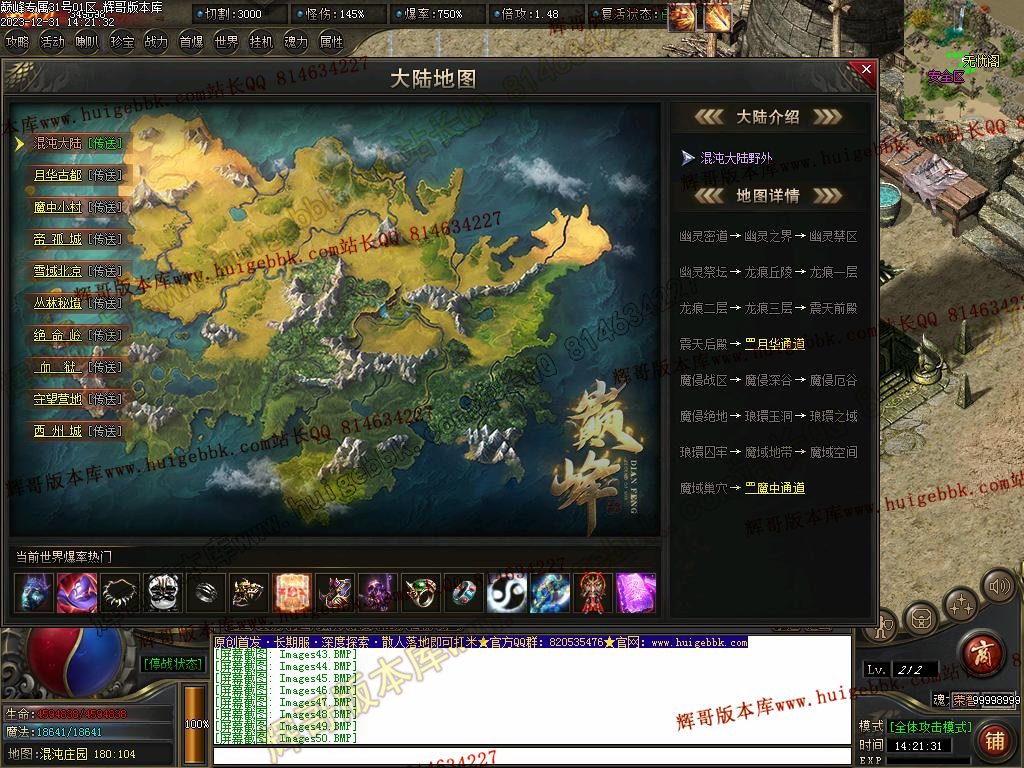Select the purple crystal item at row end
The image size is (1024, 768).
click(635, 593)
